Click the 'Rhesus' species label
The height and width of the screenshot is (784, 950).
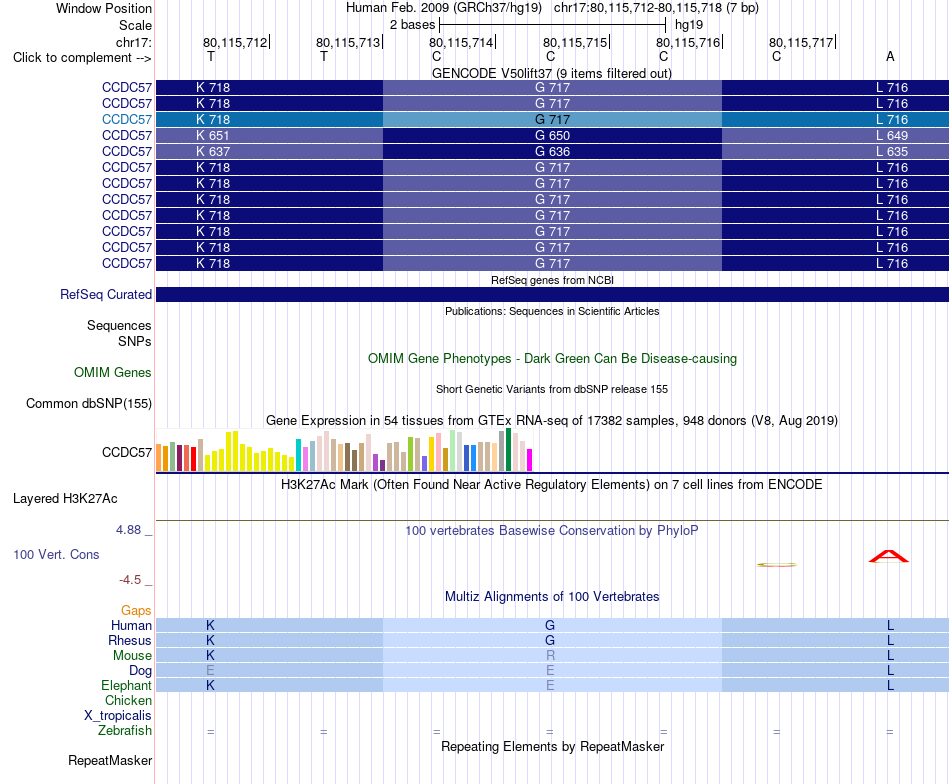point(130,640)
